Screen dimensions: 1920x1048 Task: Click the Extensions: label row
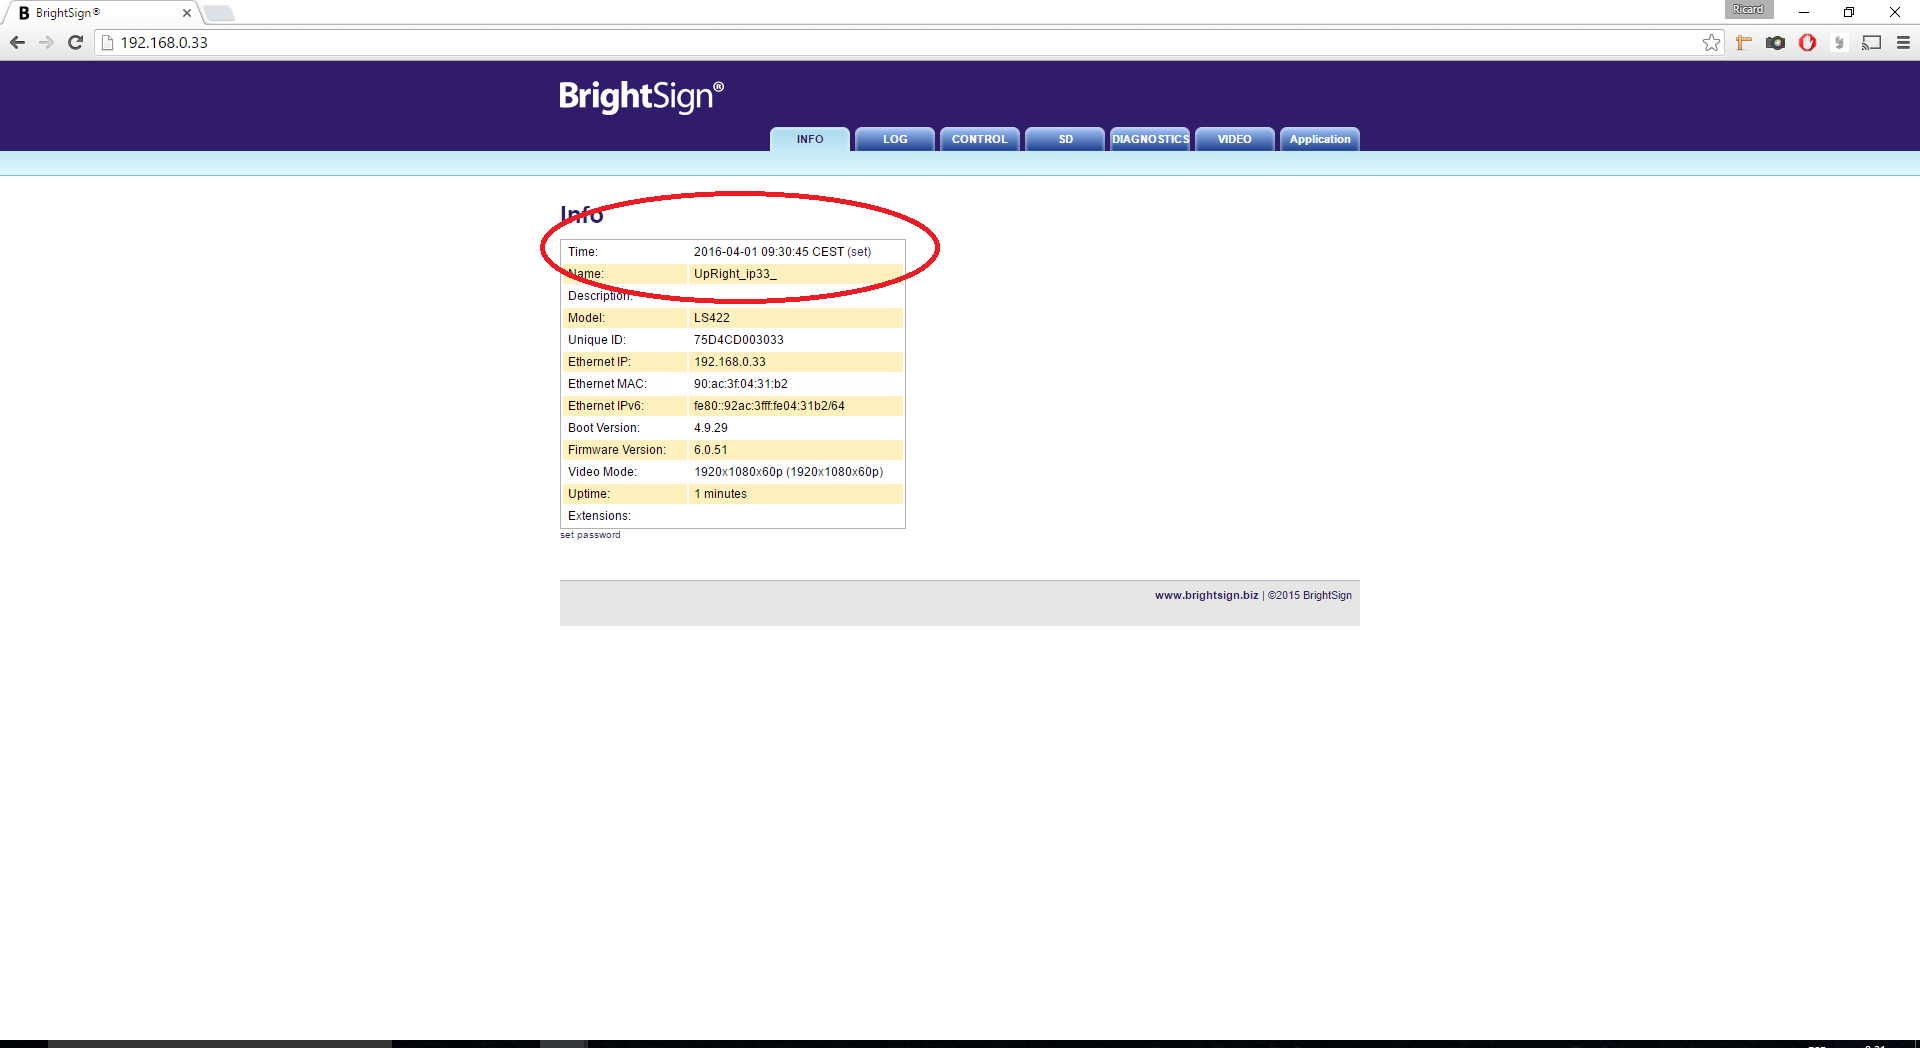(x=733, y=516)
